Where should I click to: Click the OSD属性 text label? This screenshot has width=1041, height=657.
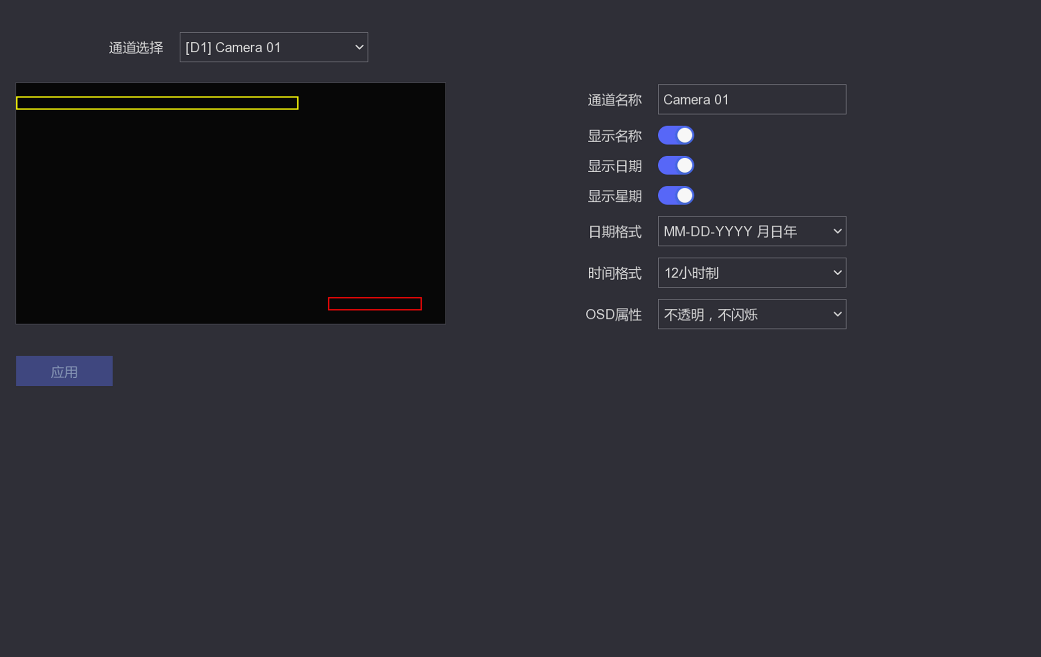pos(613,315)
